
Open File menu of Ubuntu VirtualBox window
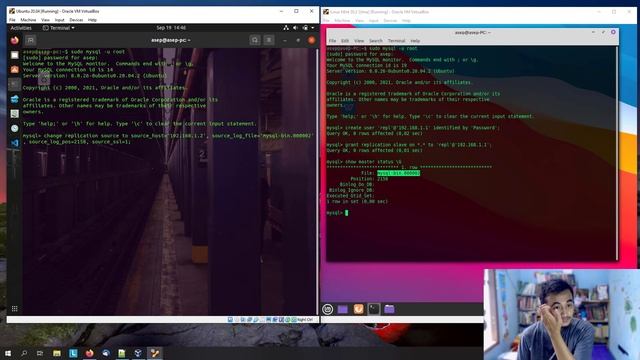pos(12,20)
